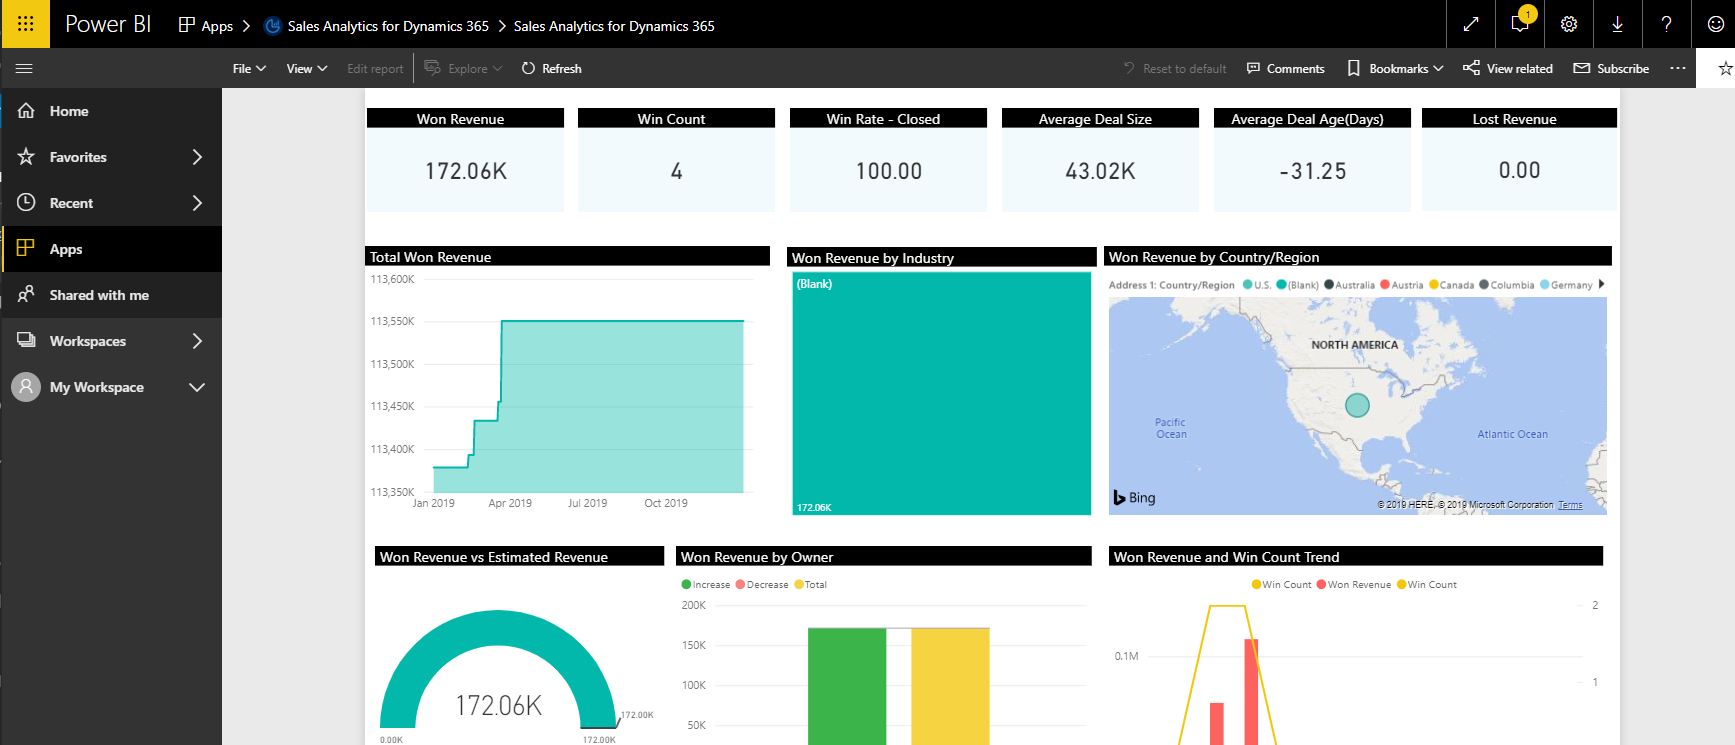This screenshot has width=1735, height=745.
Task: Open the app launcher waffle icon
Action: tap(25, 24)
